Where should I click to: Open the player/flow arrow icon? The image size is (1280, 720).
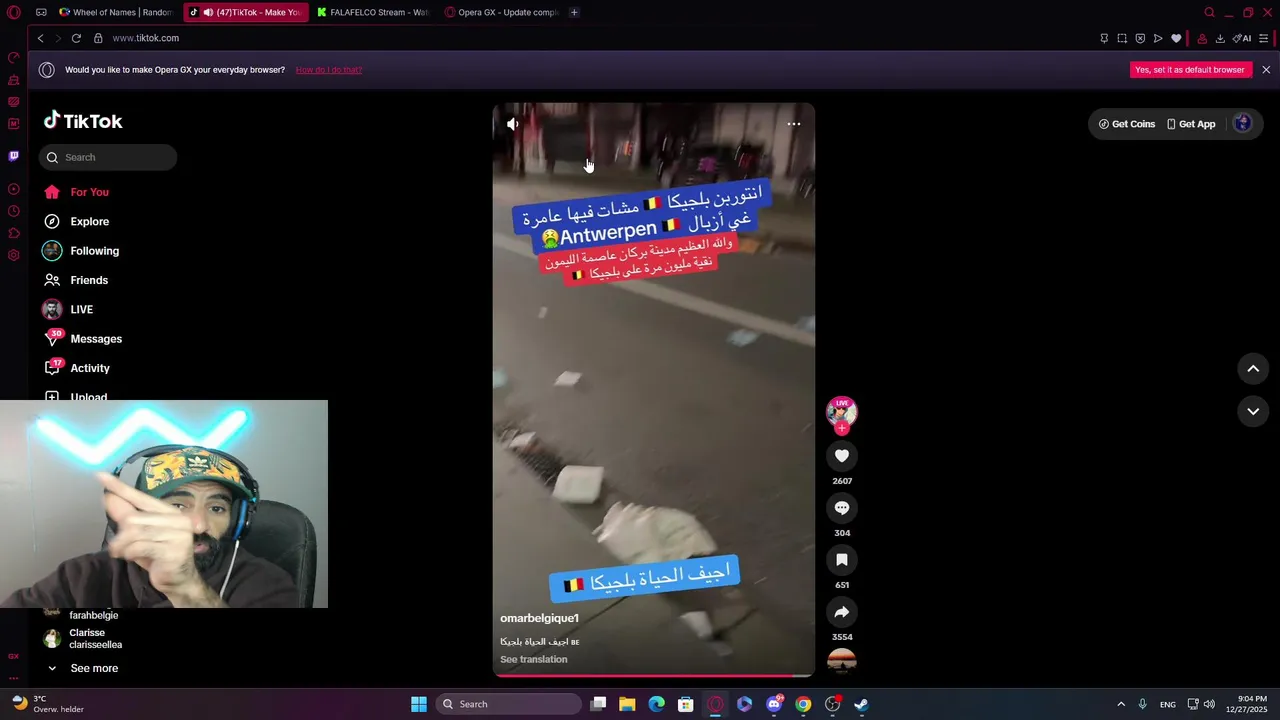[x=1158, y=38]
